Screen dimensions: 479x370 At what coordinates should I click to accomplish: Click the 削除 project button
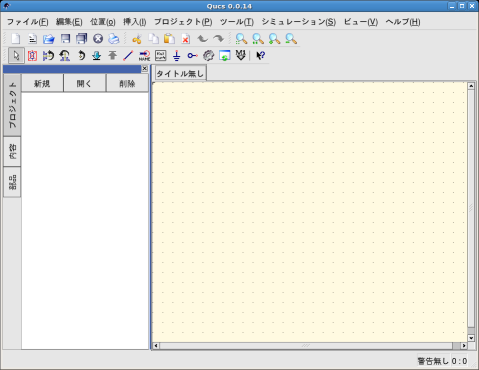(x=127, y=83)
